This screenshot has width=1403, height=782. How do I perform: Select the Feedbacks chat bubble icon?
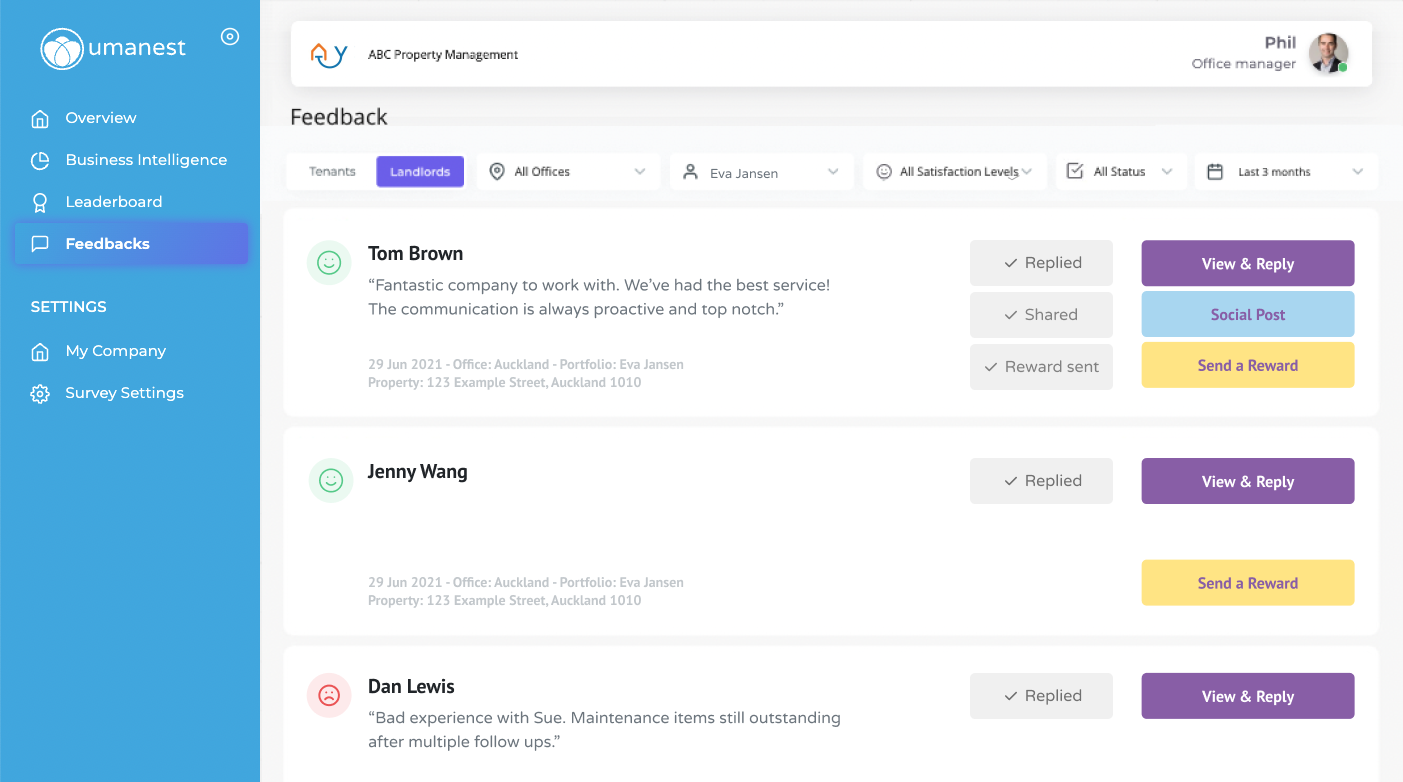tap(40, 243)
